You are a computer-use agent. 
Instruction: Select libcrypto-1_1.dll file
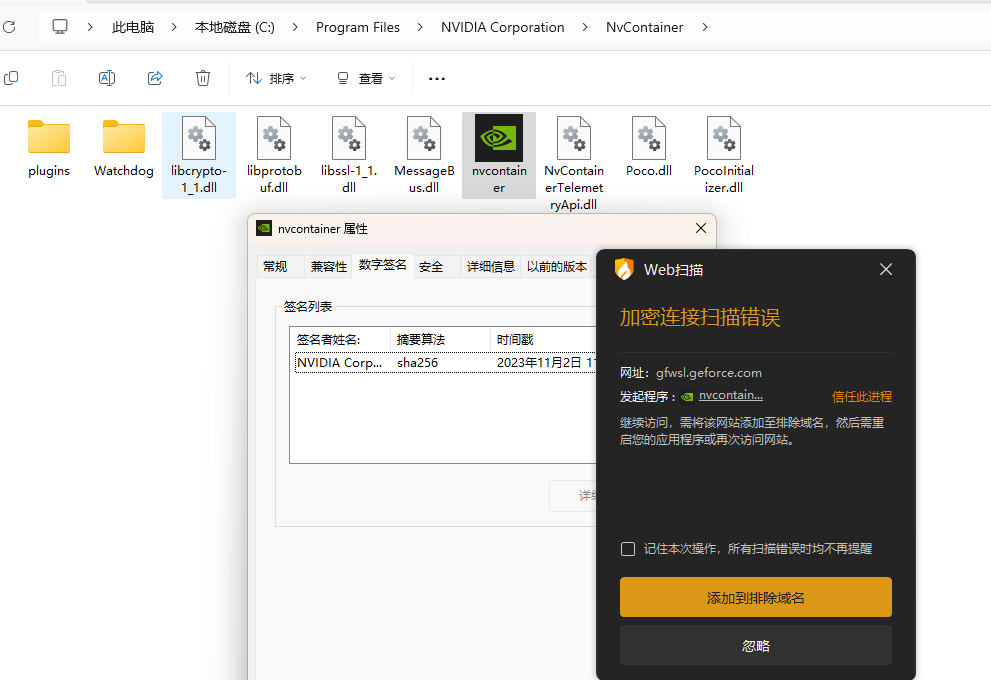[199, 155]
